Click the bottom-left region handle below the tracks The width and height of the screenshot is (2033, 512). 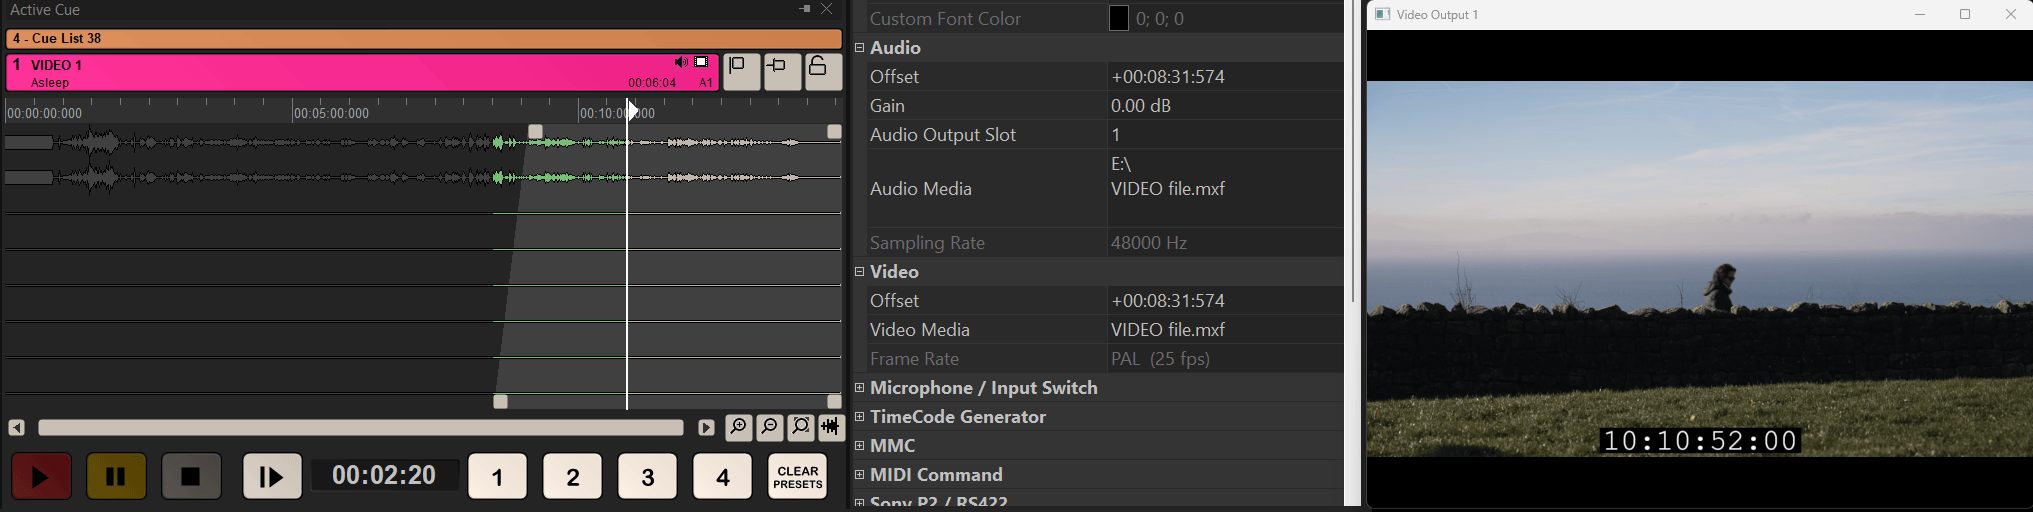501,402
